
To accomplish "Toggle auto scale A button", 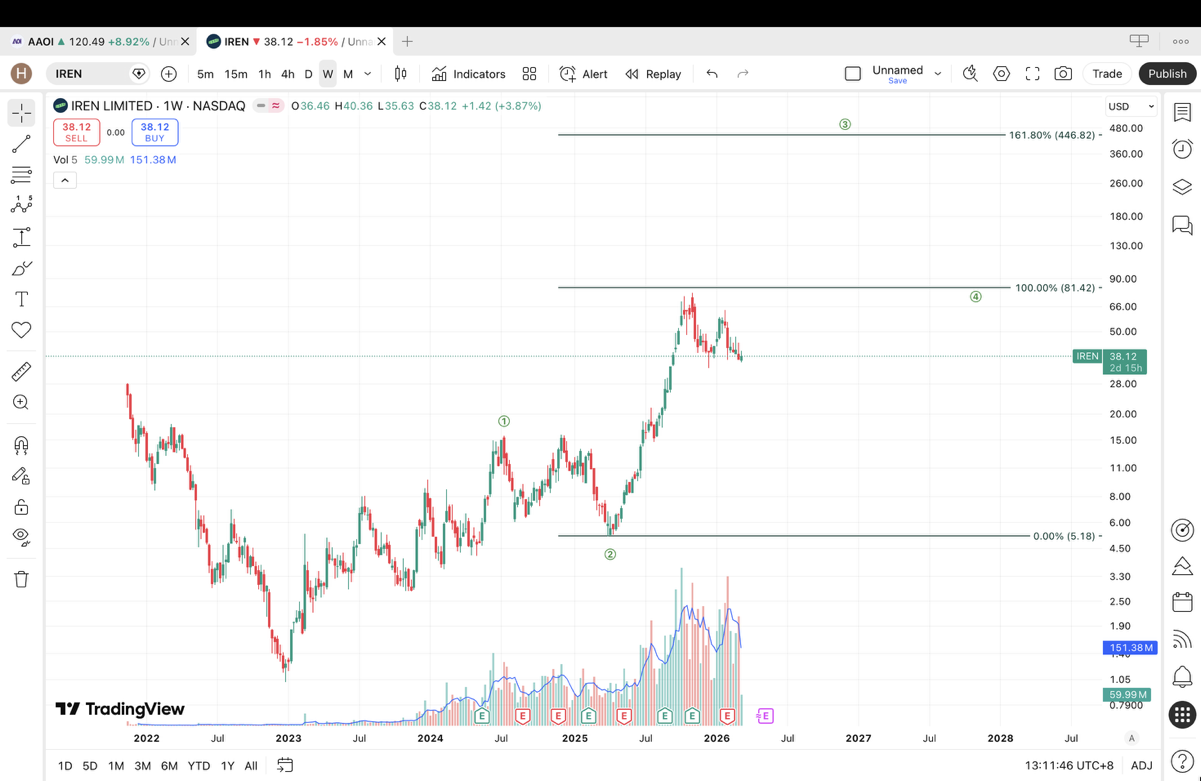I will tap(1132, 738).
